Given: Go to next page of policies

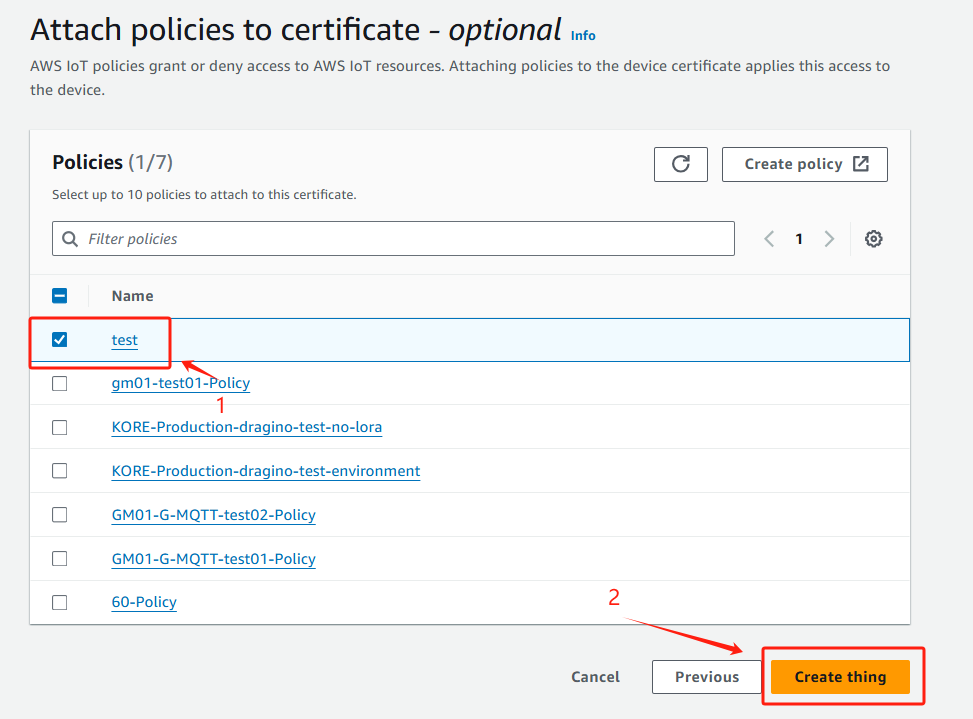Looking at the screenshot, I should (829, 239).
